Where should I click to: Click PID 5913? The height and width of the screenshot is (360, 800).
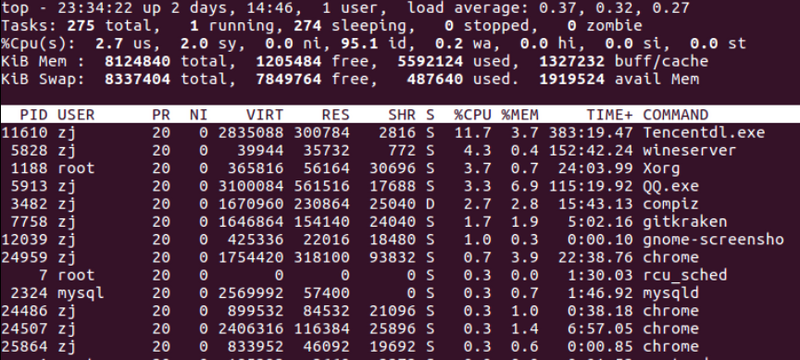29,186
